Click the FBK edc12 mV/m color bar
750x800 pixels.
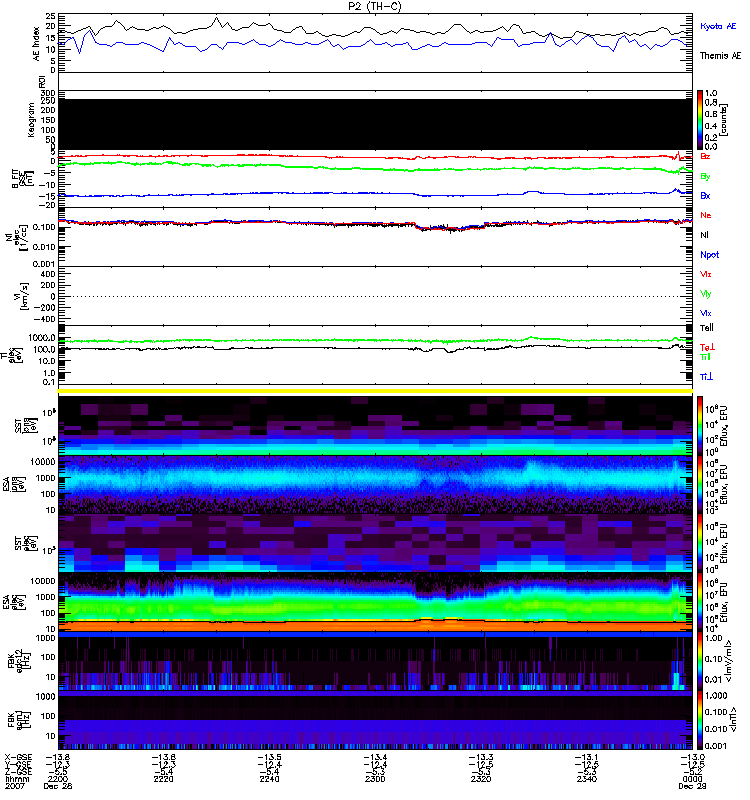pyautogui.click(x=699, y=661)
